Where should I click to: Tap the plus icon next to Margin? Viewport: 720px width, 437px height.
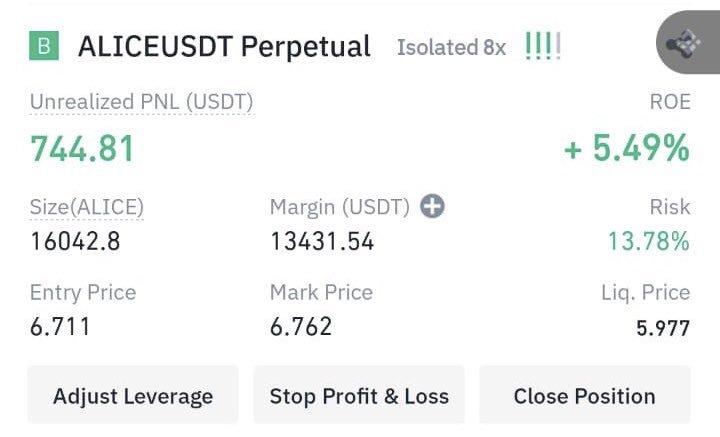coord(432,207)
